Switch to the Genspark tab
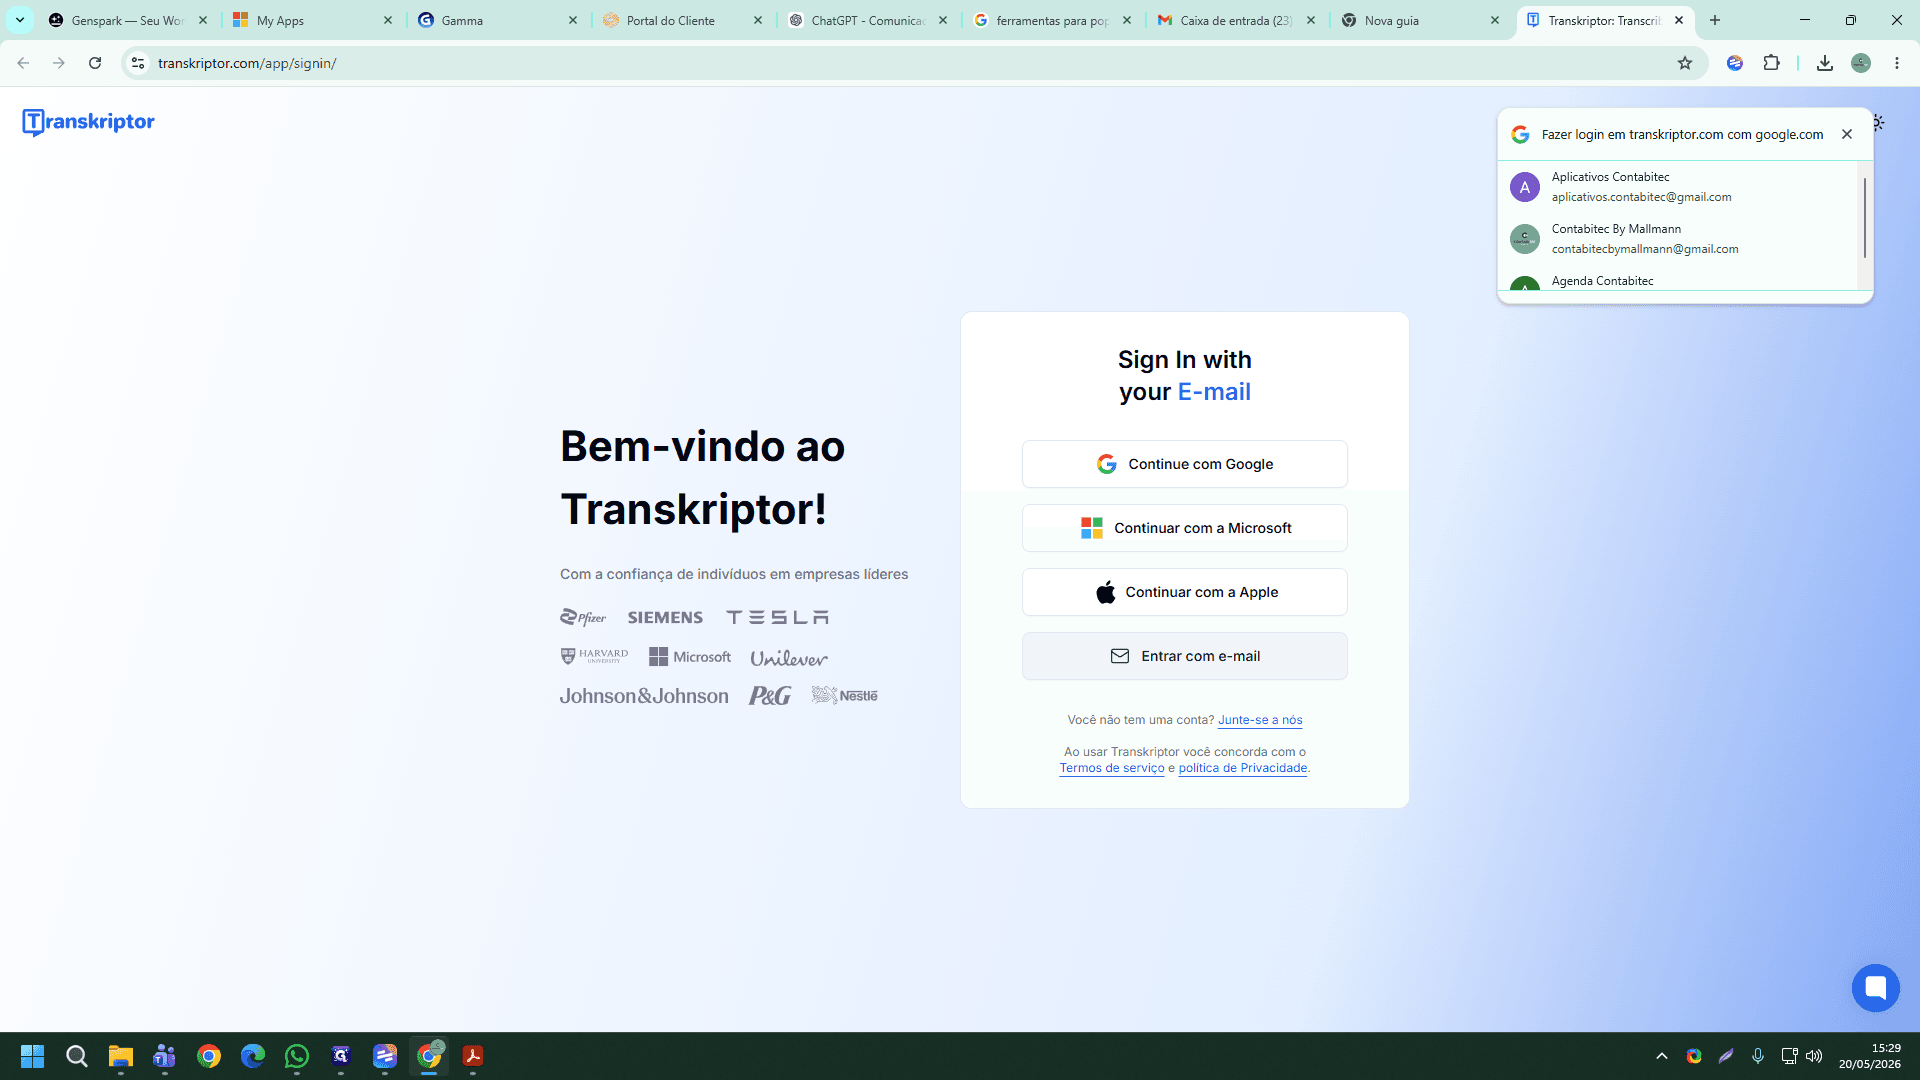The image size is (1920, 1080). [x=127, y=20]
